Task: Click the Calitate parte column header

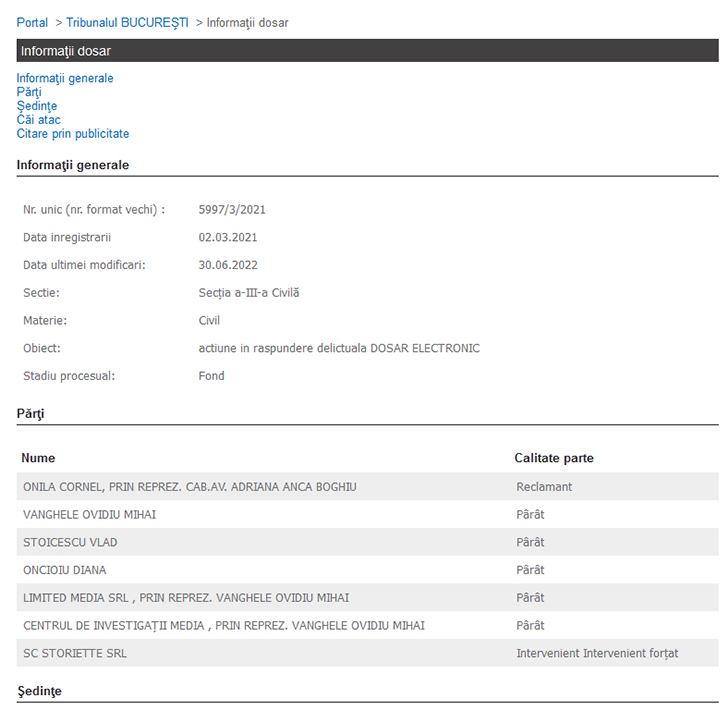Action: coord(554,458)
